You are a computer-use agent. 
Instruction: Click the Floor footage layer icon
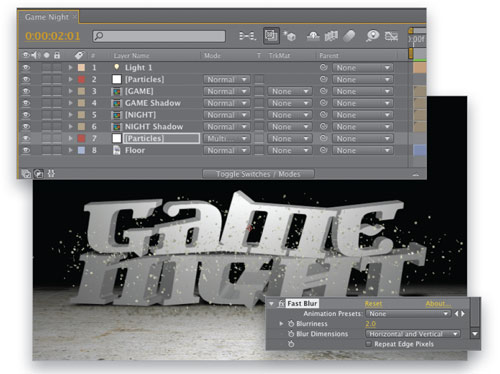click(x=116, y=150)
